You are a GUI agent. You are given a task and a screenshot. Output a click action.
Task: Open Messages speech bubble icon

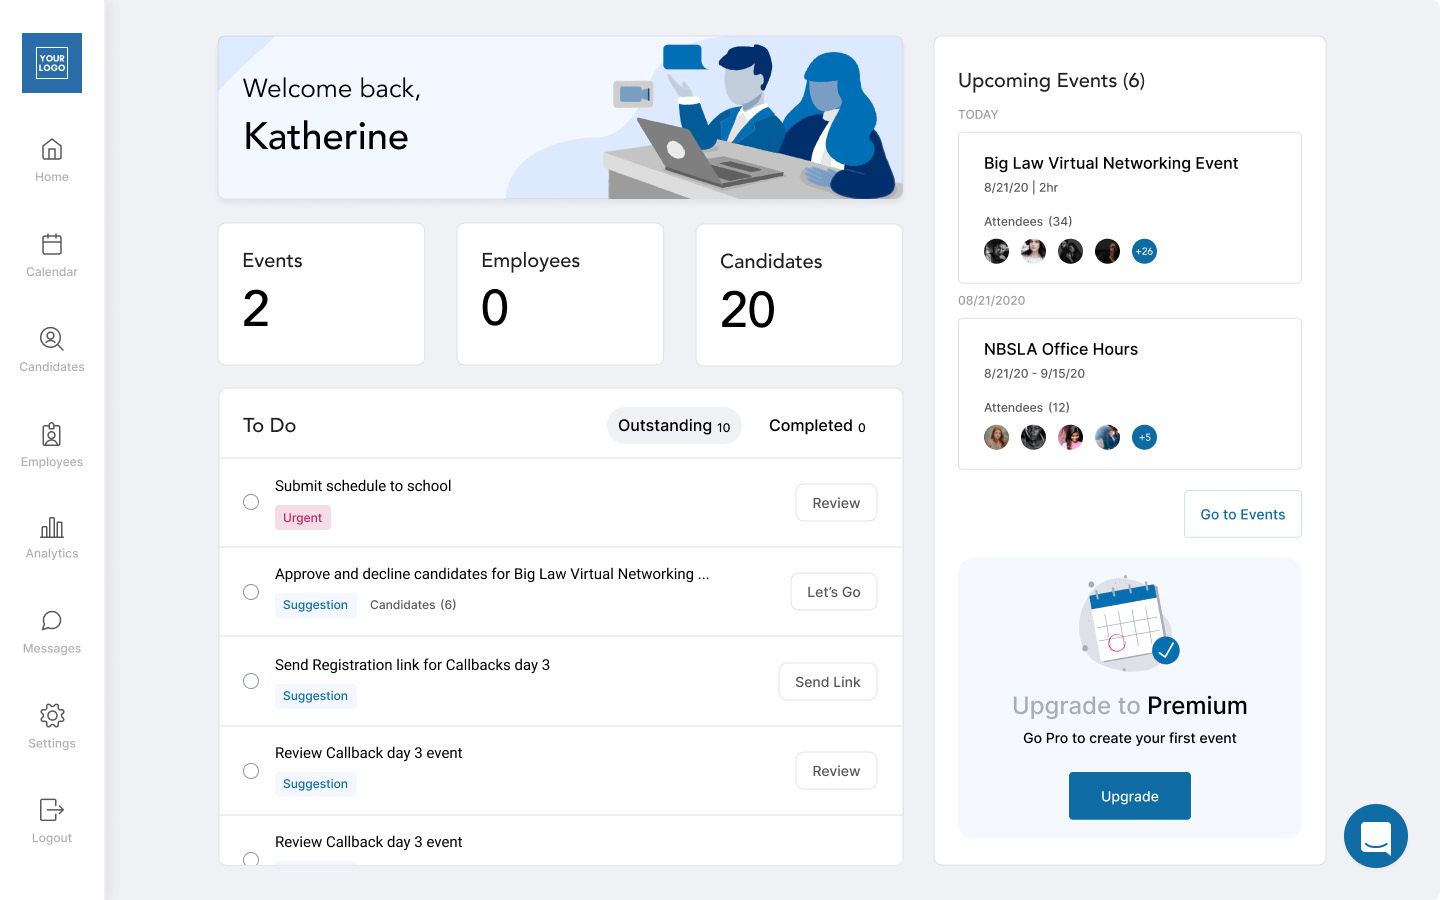coord(52,621)
